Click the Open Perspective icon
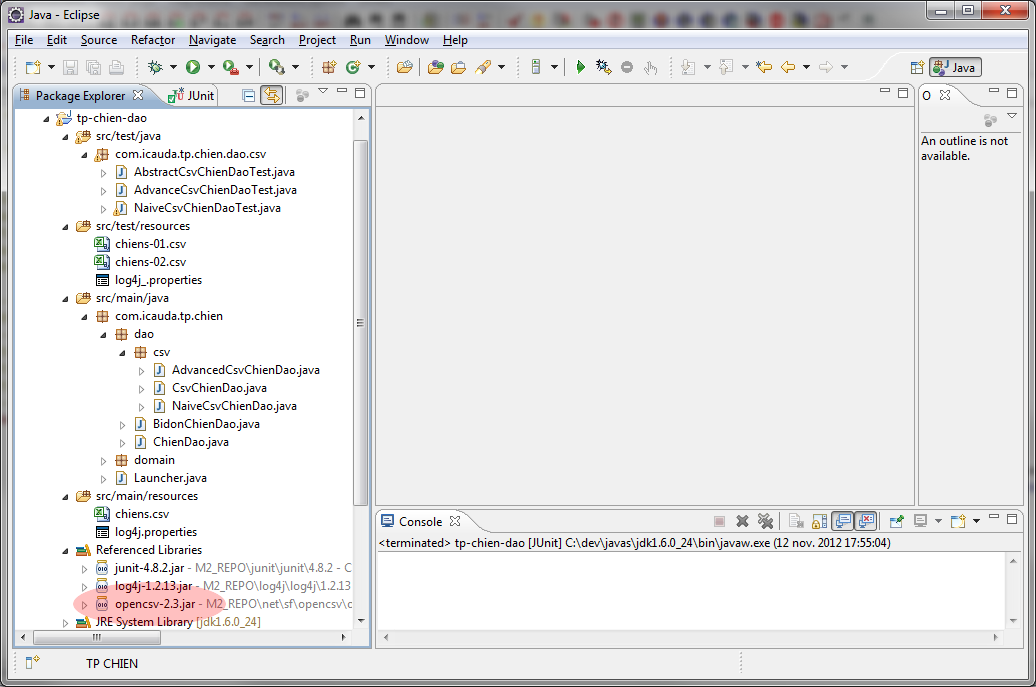 point(916,67)
